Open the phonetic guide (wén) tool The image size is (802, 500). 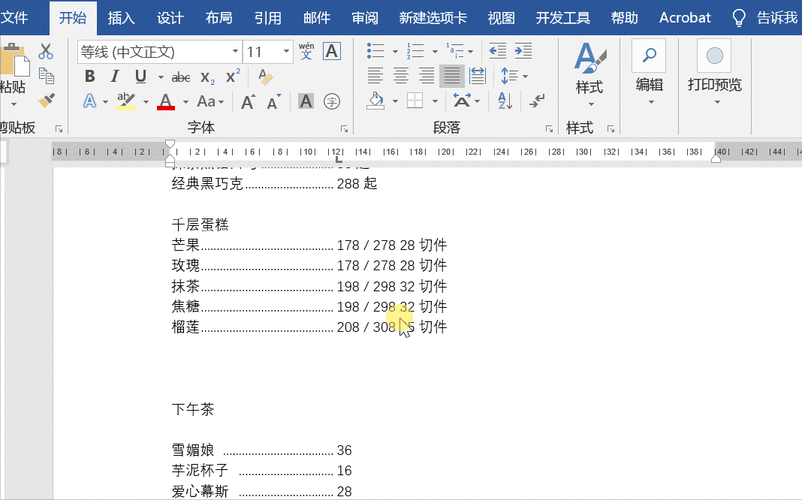click(x=306, y=51)
